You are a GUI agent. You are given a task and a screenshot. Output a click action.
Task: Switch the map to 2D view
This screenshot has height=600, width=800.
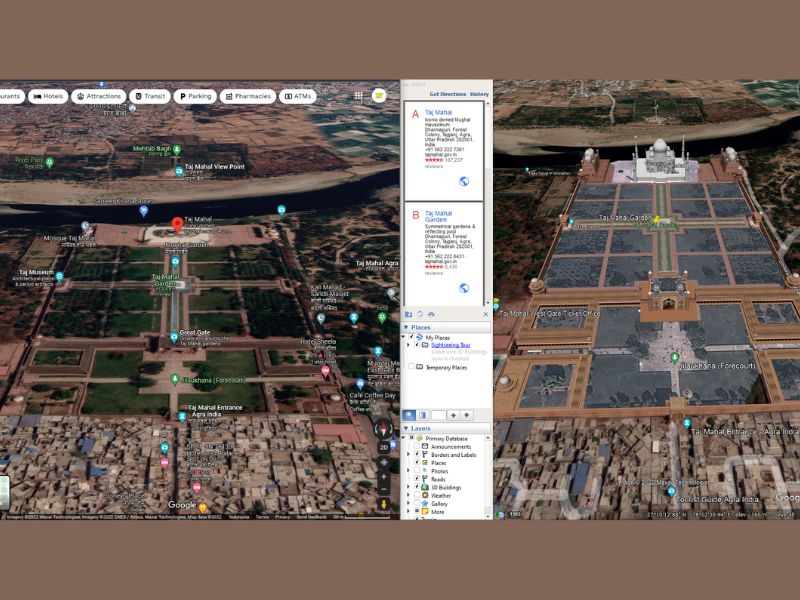384,447
